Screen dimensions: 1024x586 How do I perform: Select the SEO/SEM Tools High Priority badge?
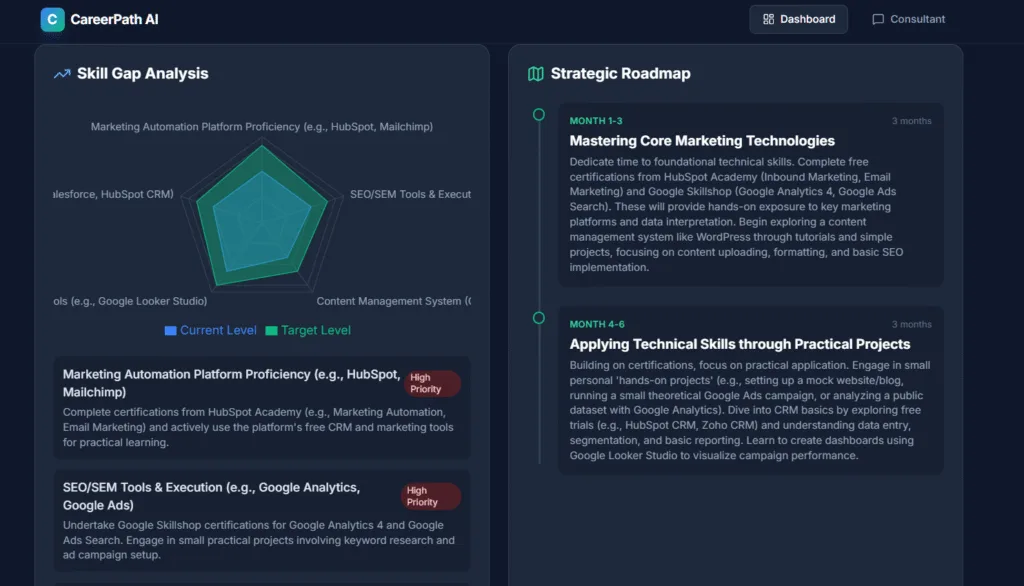pos(430,497)
